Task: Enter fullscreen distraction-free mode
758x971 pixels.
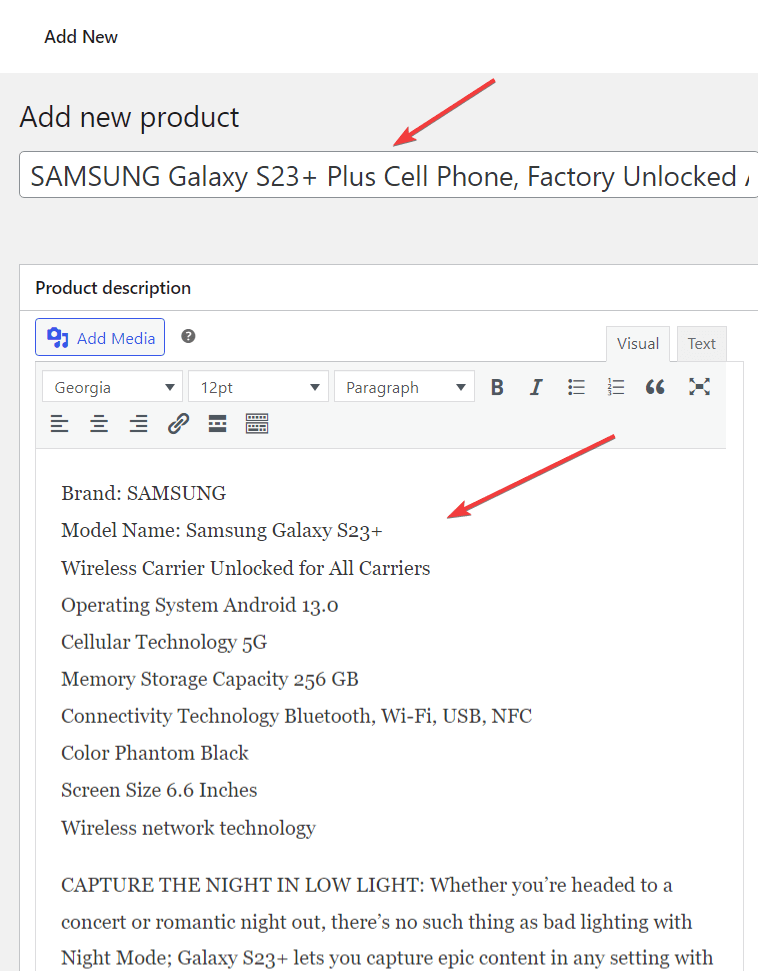Action: tap(699, 387)
